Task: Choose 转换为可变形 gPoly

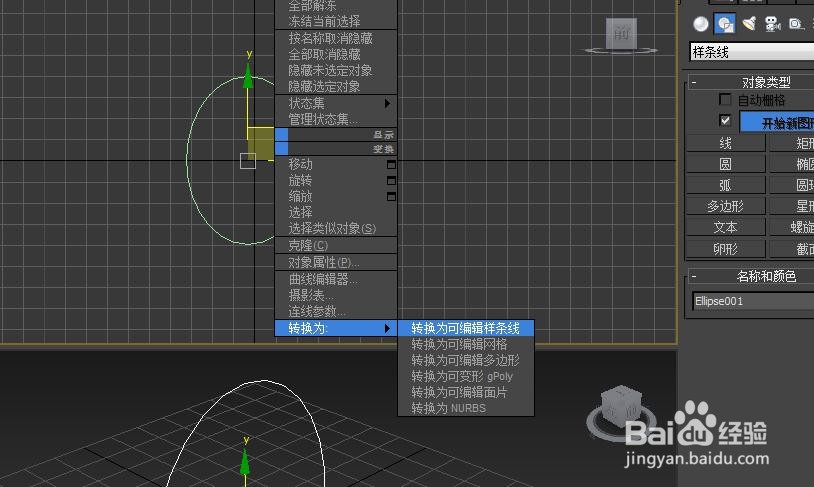Action: 466,376
